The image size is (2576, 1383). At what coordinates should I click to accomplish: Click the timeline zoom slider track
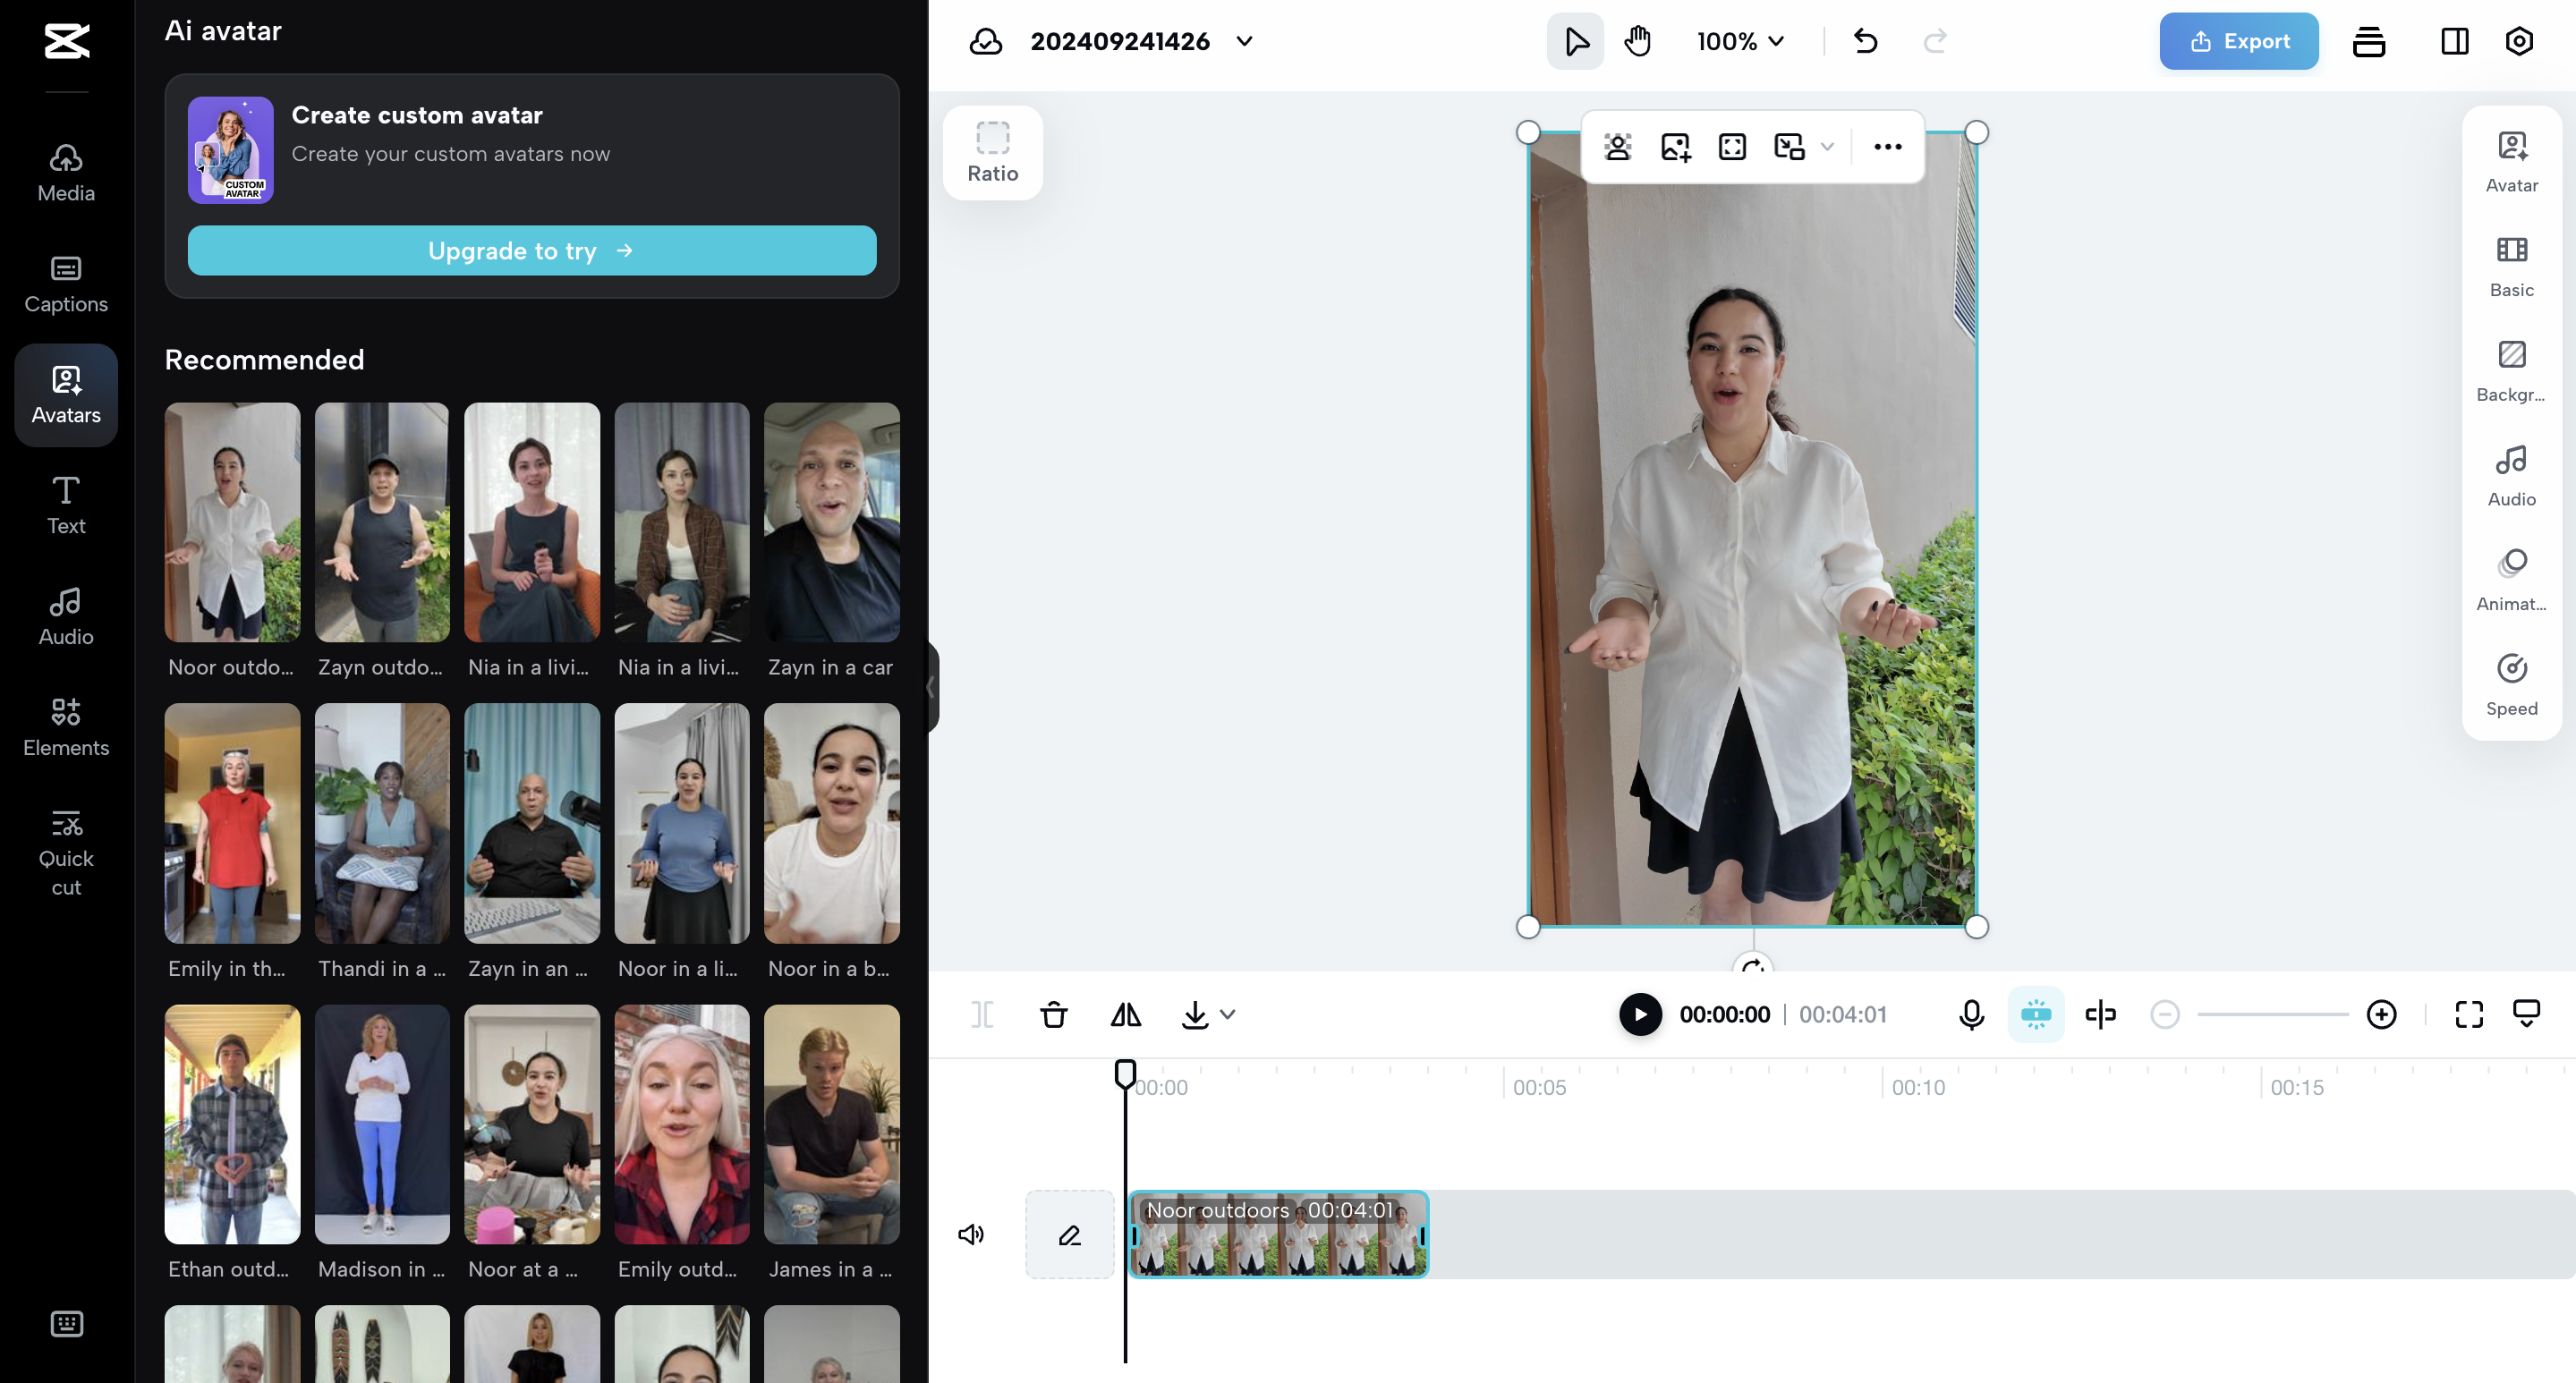click(x=2272, y=1015)
